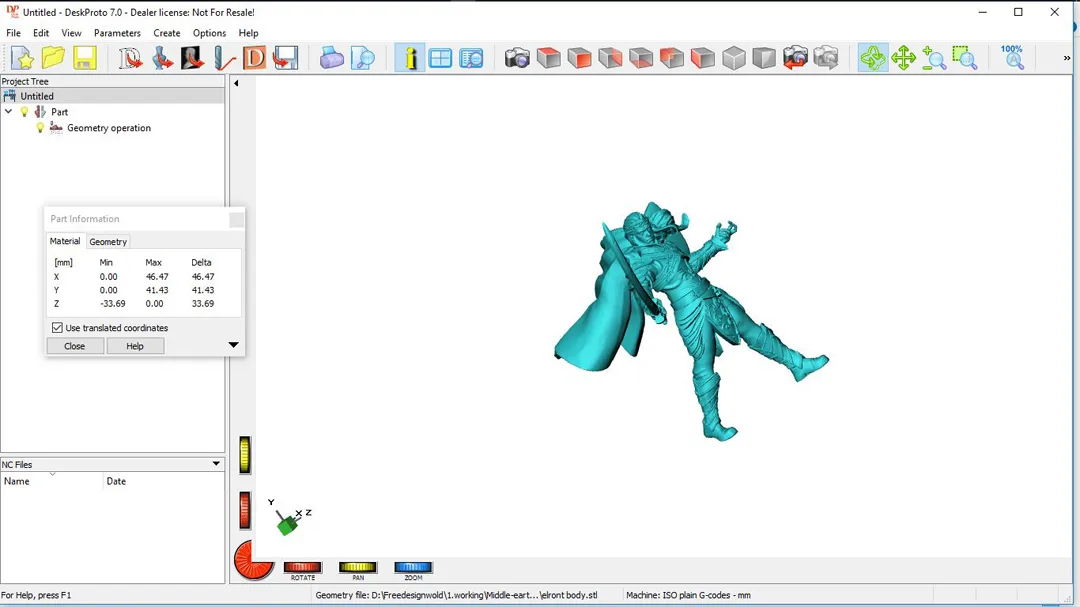Screen dimensions: 1080x607
Task: Activate the plus-minus zoom magnifier icon
Action: pos(934,58)
